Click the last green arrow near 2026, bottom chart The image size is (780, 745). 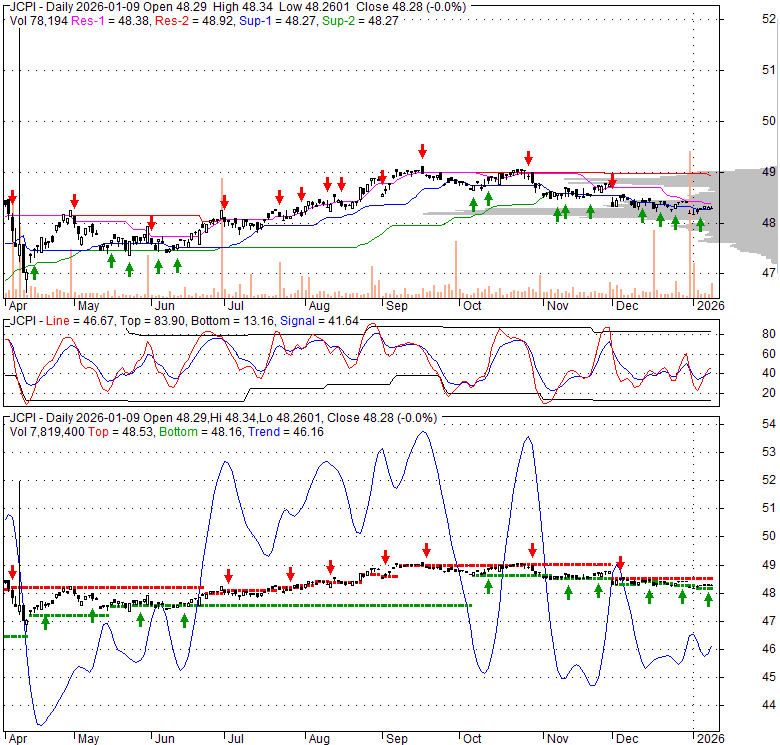tap(709, 598)
